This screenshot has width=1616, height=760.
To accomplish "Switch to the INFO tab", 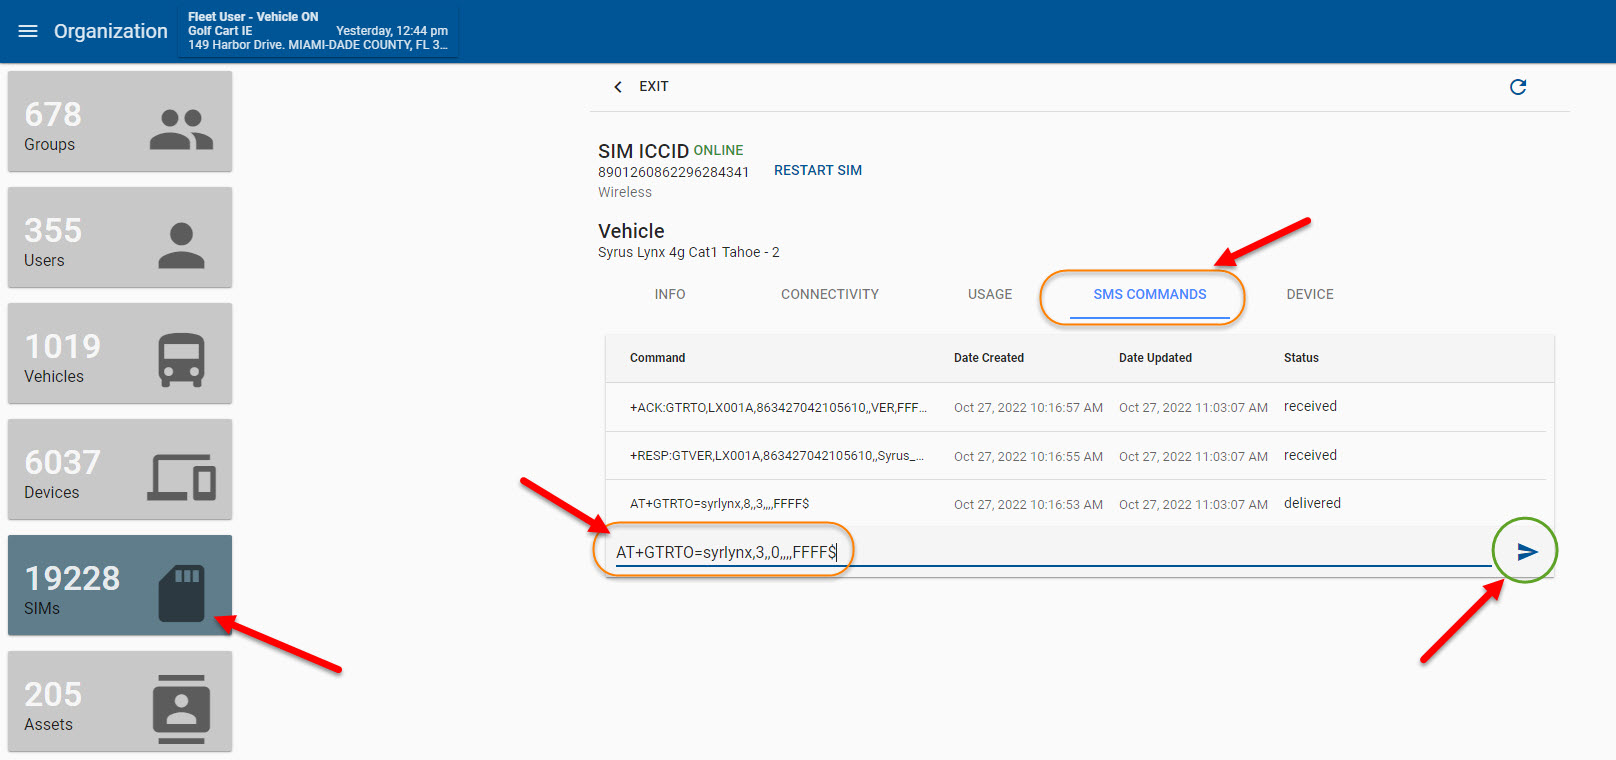I will 669,294.
